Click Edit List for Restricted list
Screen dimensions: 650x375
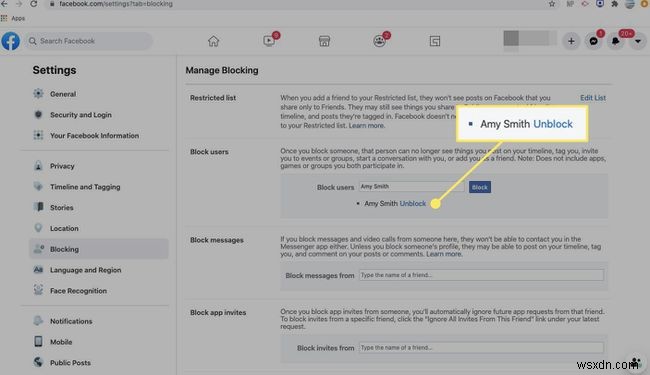coord(593,98)
